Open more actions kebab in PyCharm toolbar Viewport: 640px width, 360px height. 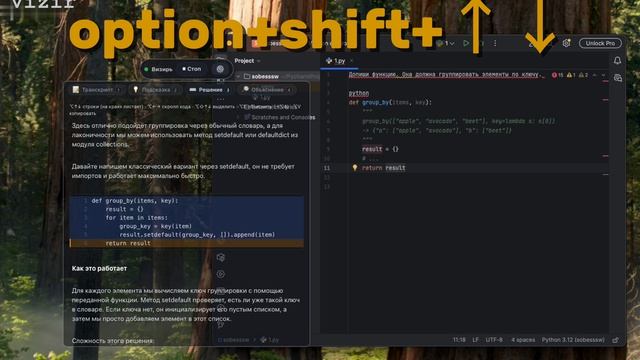495,43
